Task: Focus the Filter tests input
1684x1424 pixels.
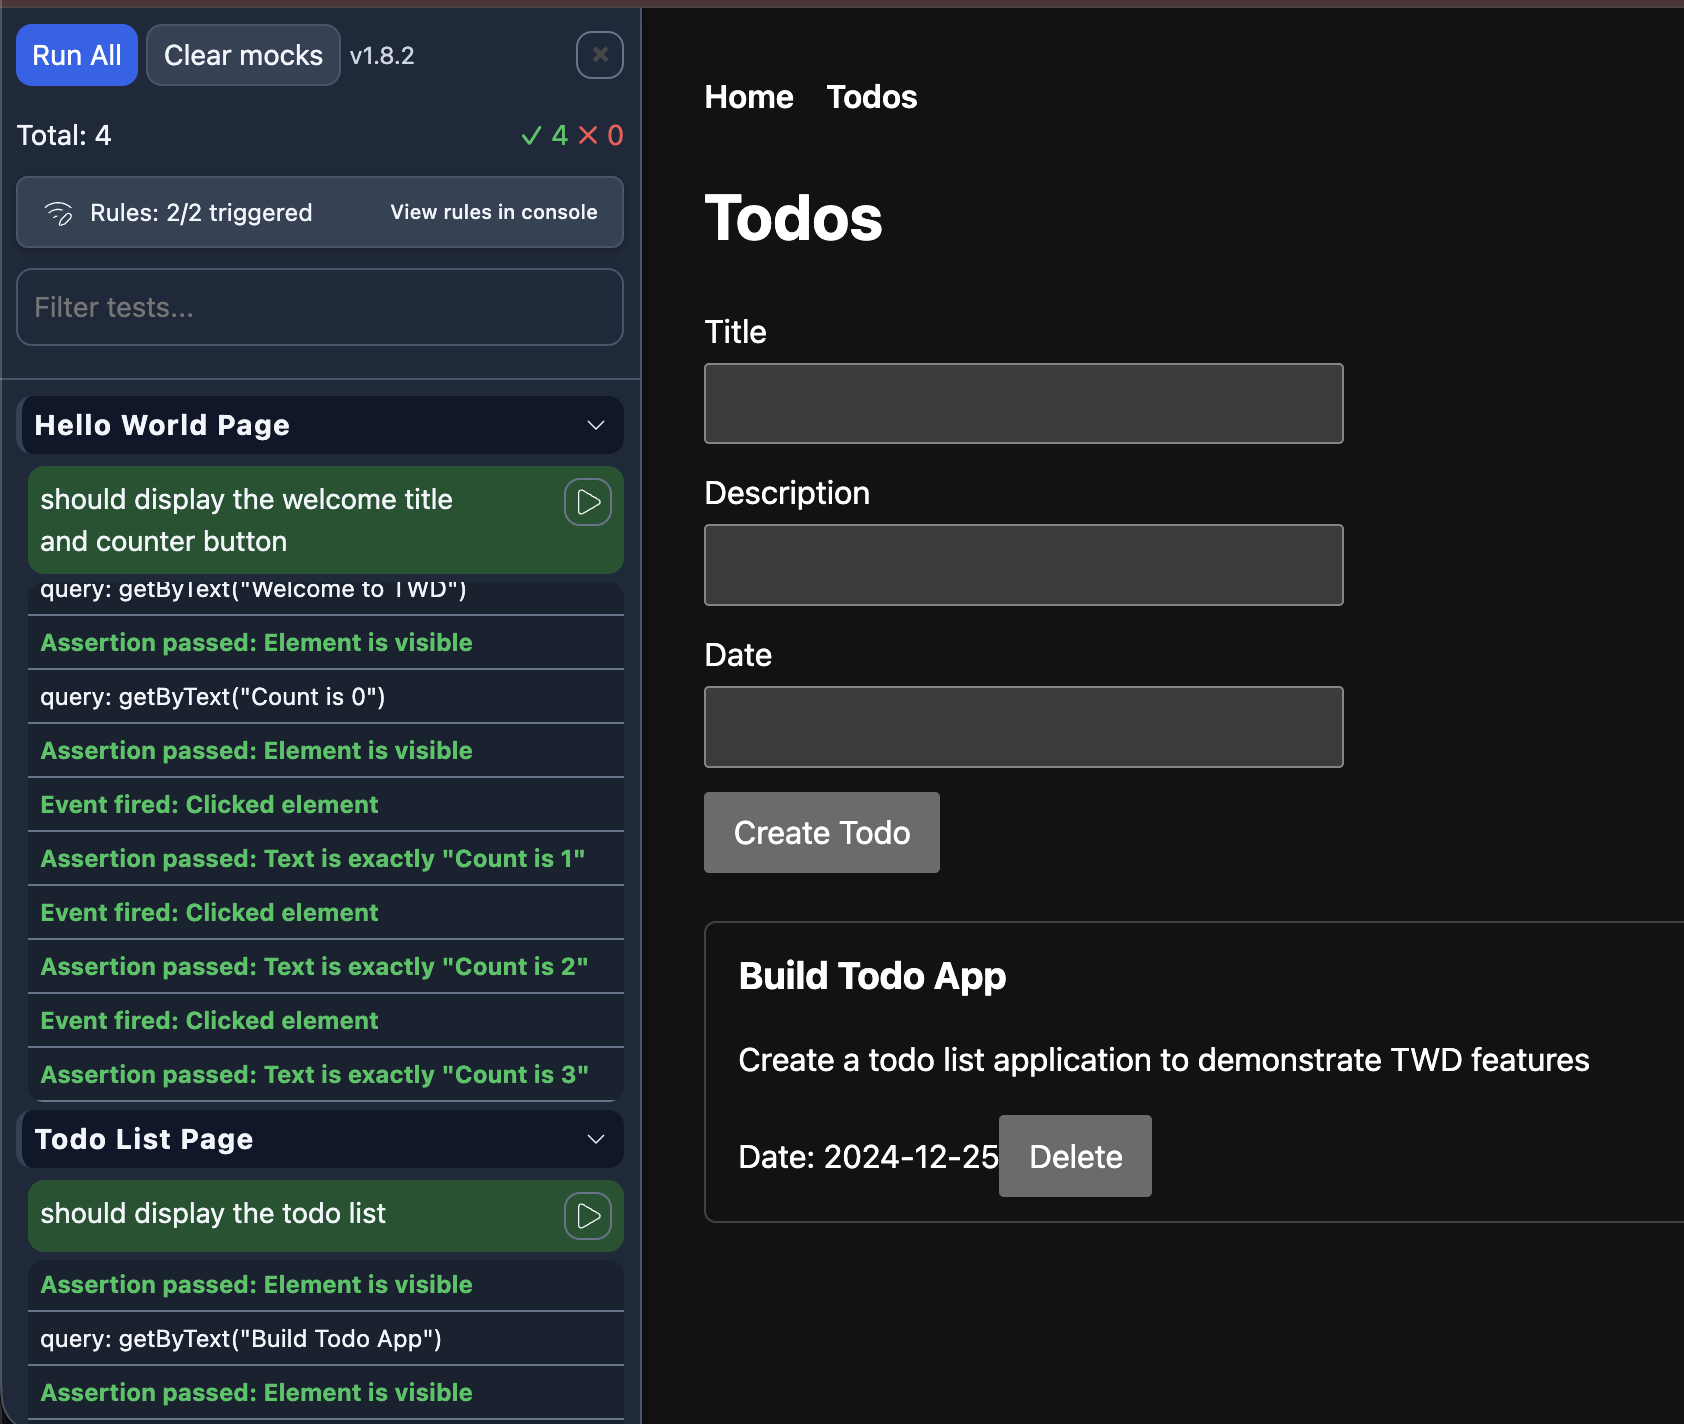Action: 320,307
